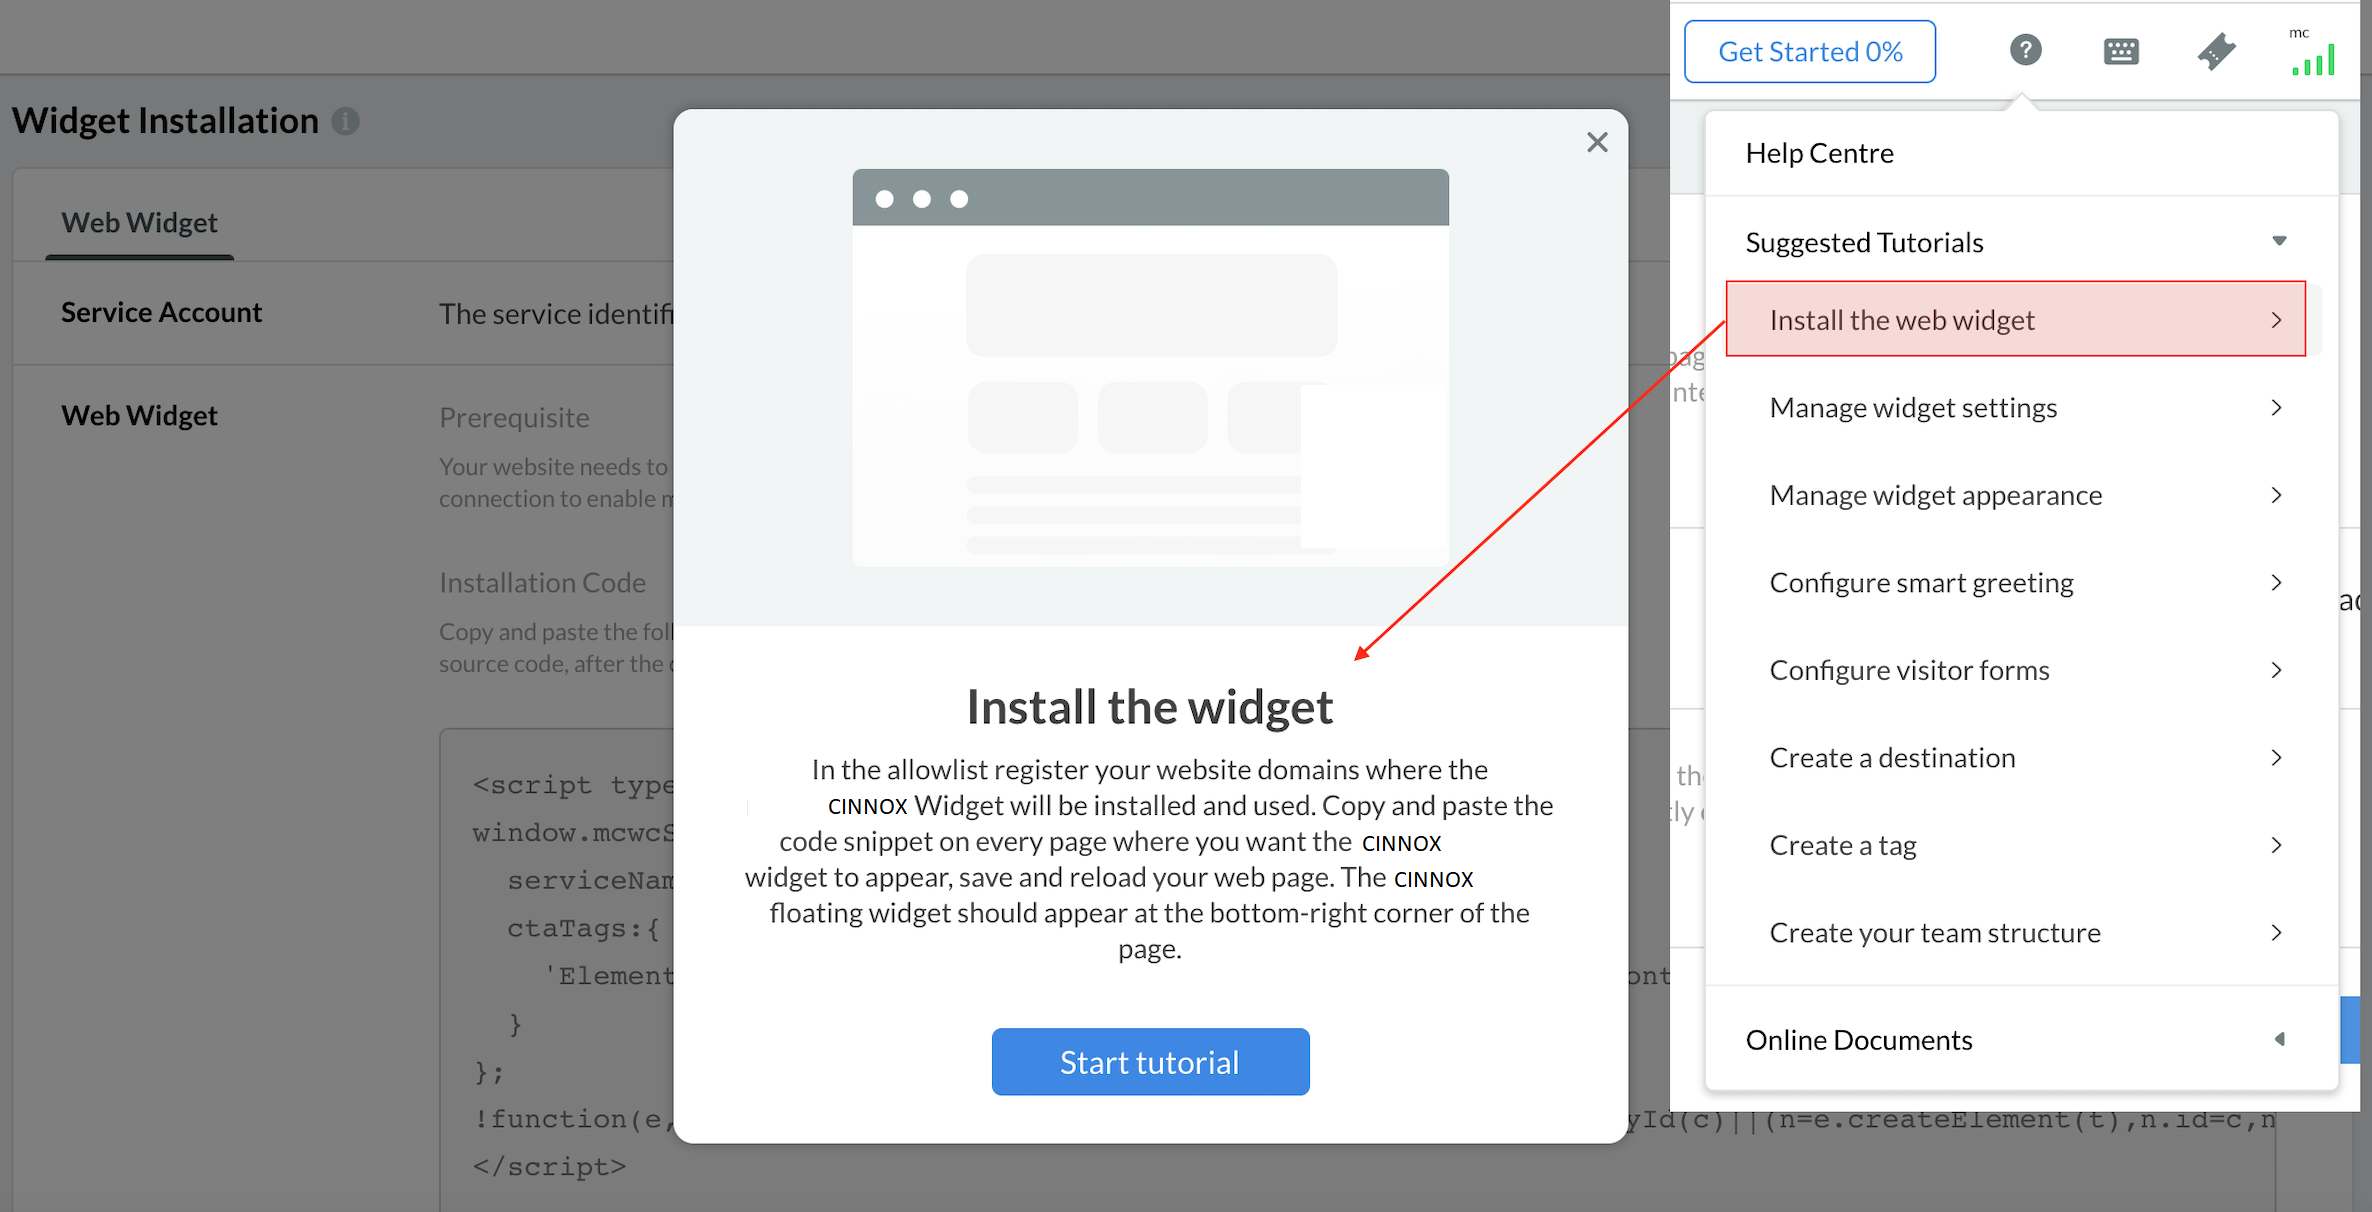Click the chevron on Configure visitor forms
Viewport: 2372px width, 1212px height.
pyautogui.click(x=2276, y=670)
